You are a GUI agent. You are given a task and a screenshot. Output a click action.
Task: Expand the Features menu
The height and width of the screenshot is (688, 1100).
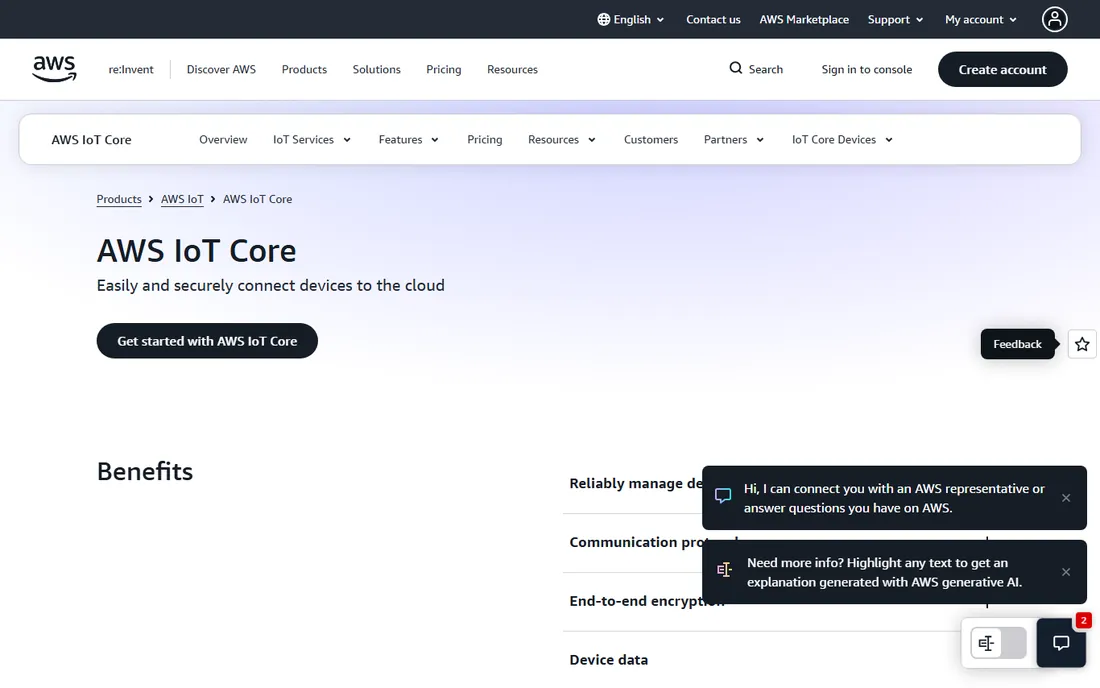(408, 140)
